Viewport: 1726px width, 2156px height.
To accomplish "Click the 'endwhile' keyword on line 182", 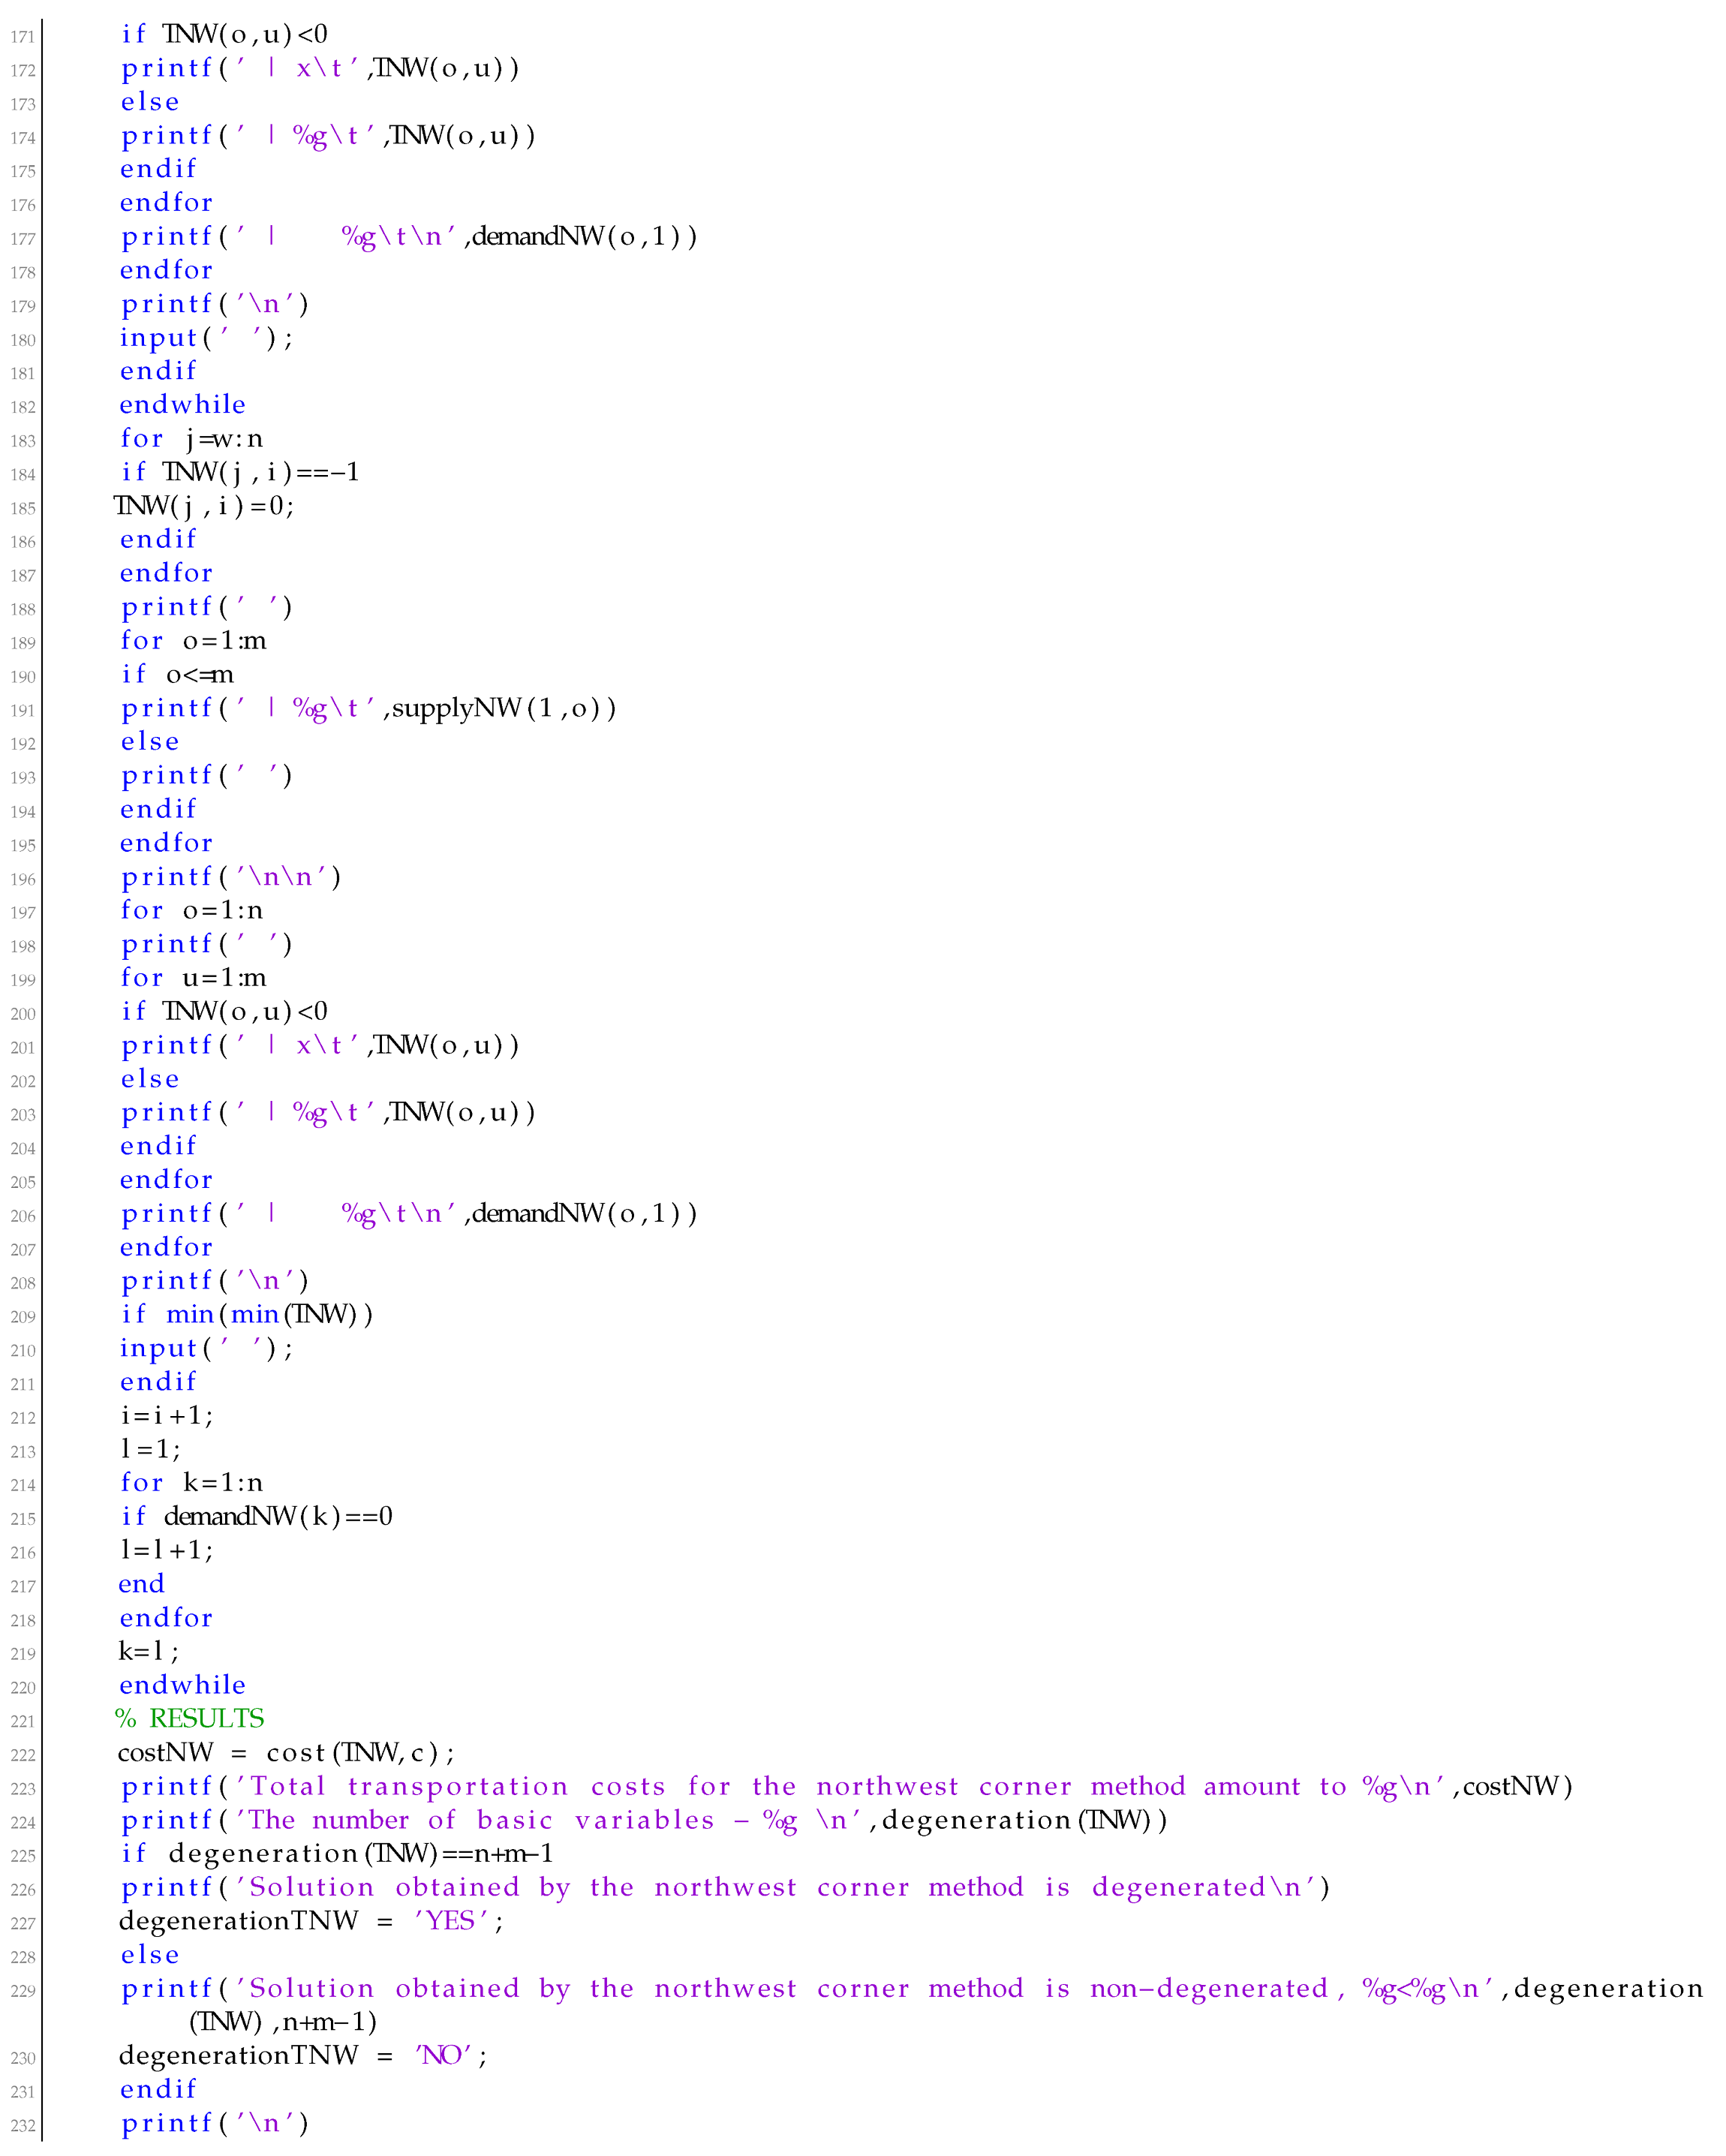I will coord(182,404).
